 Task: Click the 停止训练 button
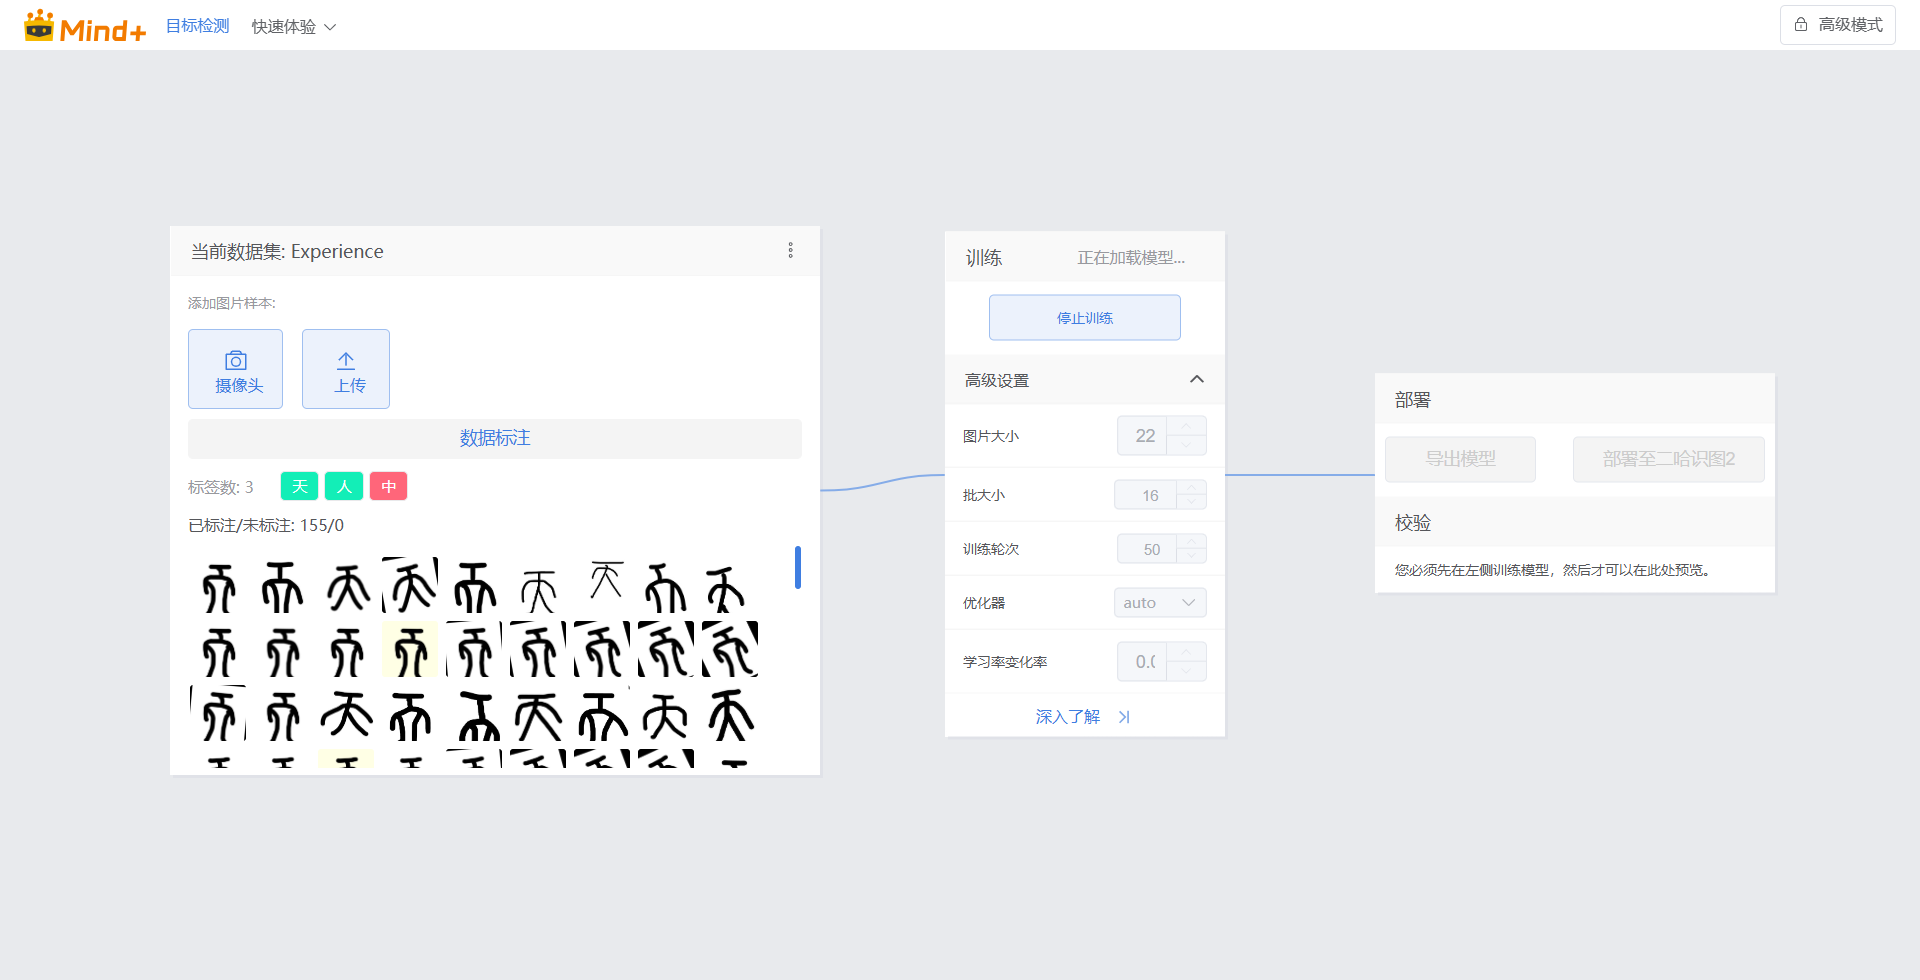point(1085,318)
